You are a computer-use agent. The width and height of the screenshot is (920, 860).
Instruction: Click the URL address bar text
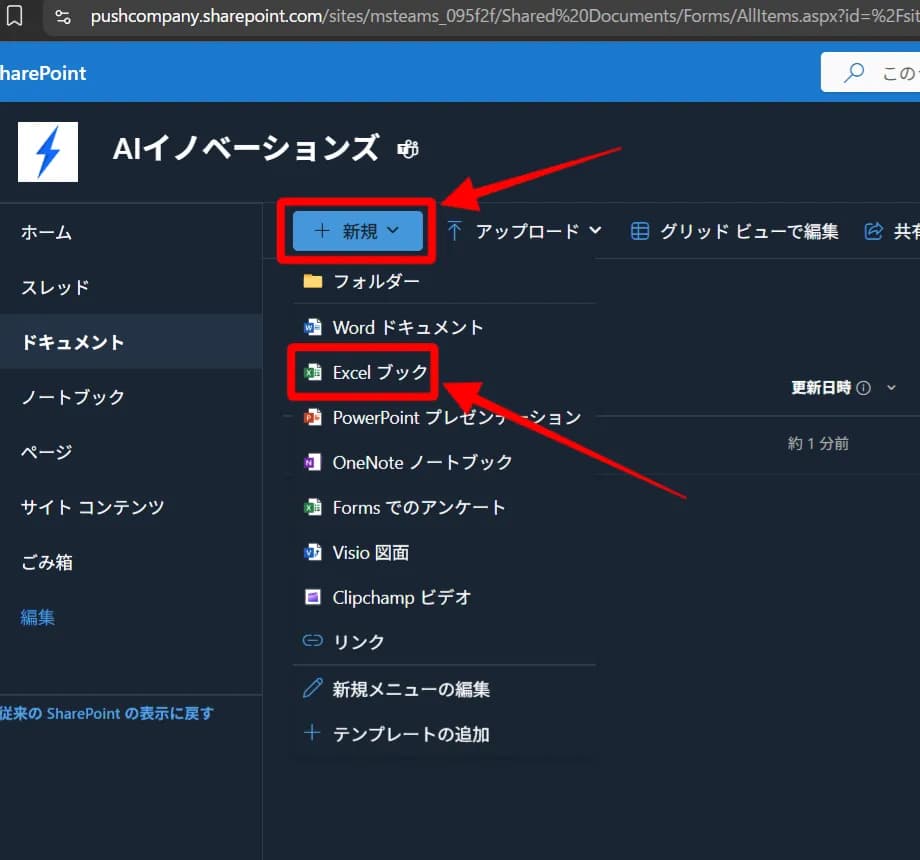[505, 16]
